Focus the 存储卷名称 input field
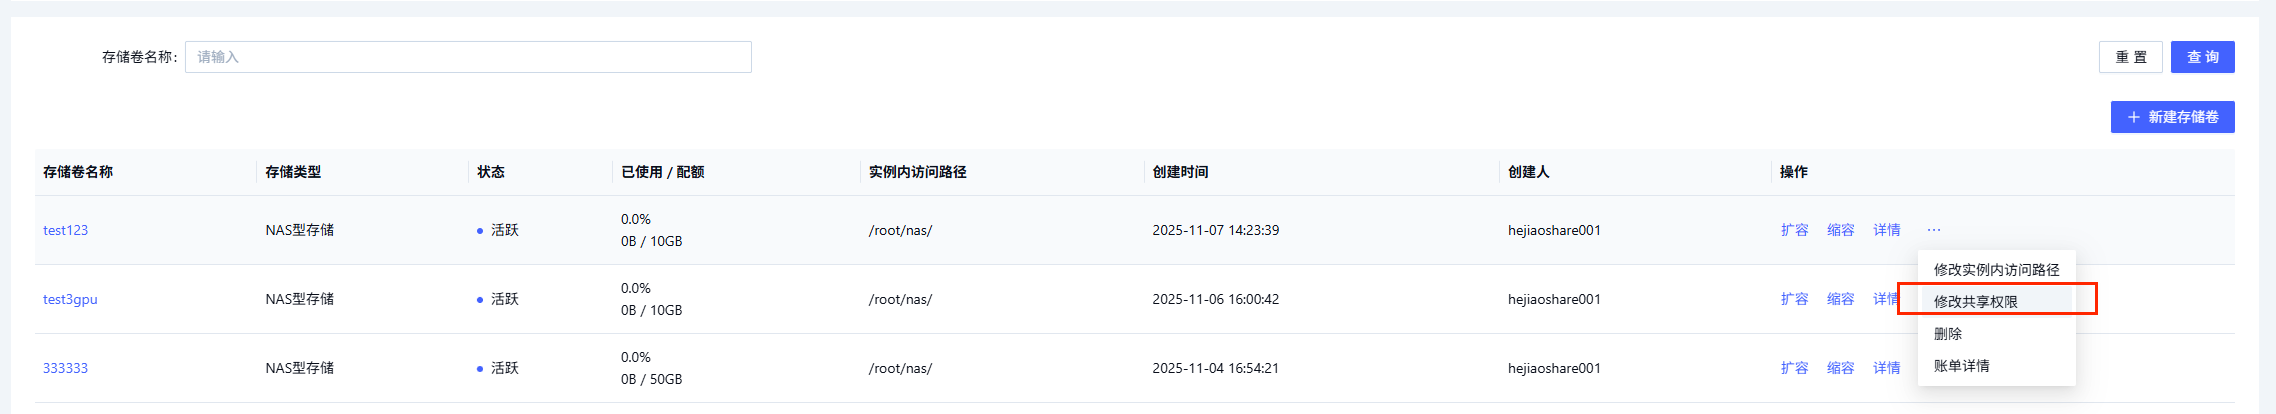 tap(468, 57)
